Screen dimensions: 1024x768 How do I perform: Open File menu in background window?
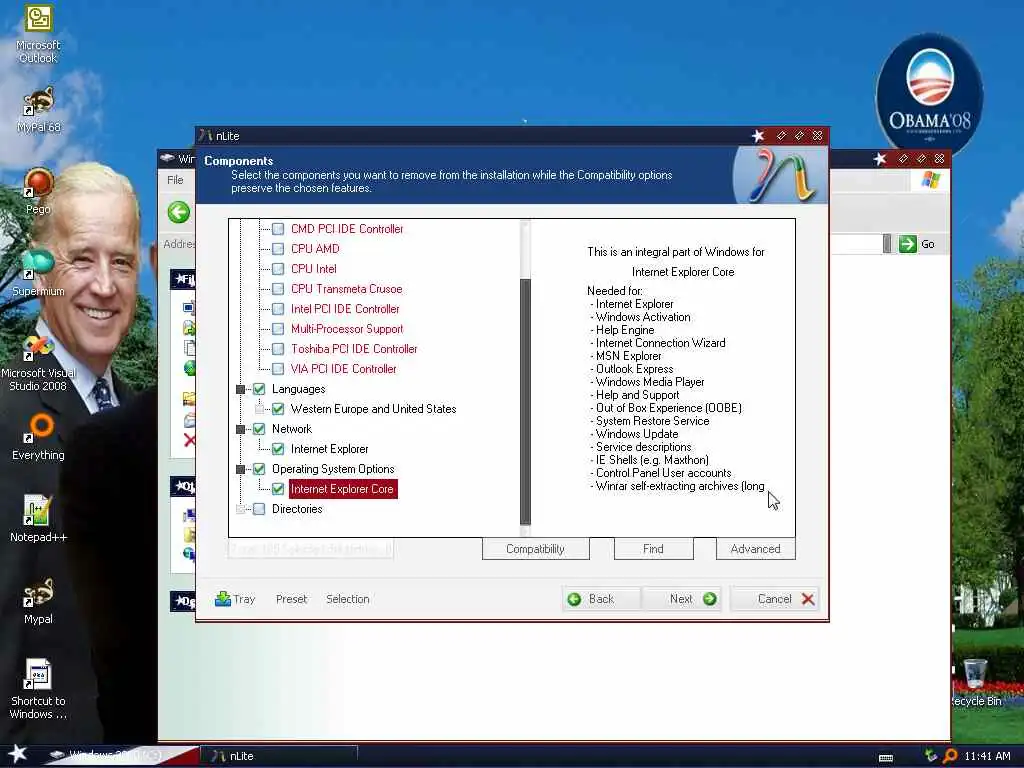coord(175,180)
